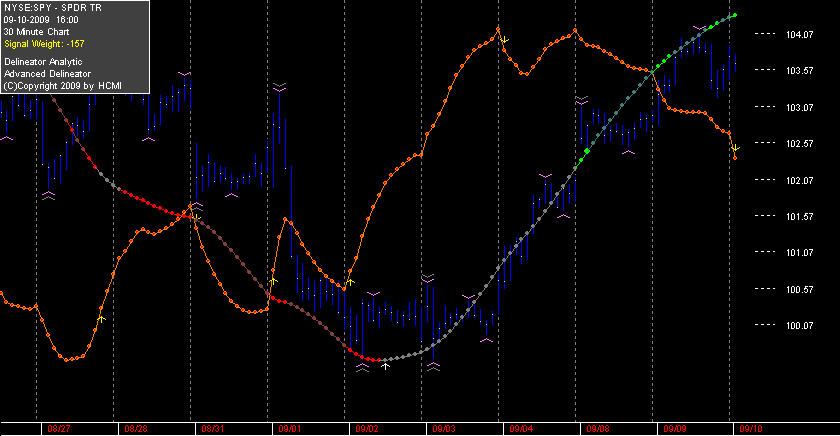Click yellow down arrow at orange line's 09/04 peak
This screenshot has height=436, width=840.
504,40
